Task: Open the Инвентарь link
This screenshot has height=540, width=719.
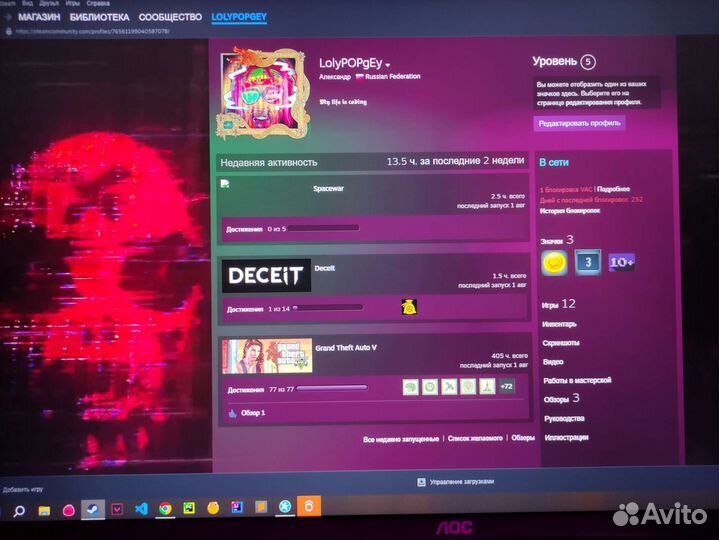Action: [559, 324]
